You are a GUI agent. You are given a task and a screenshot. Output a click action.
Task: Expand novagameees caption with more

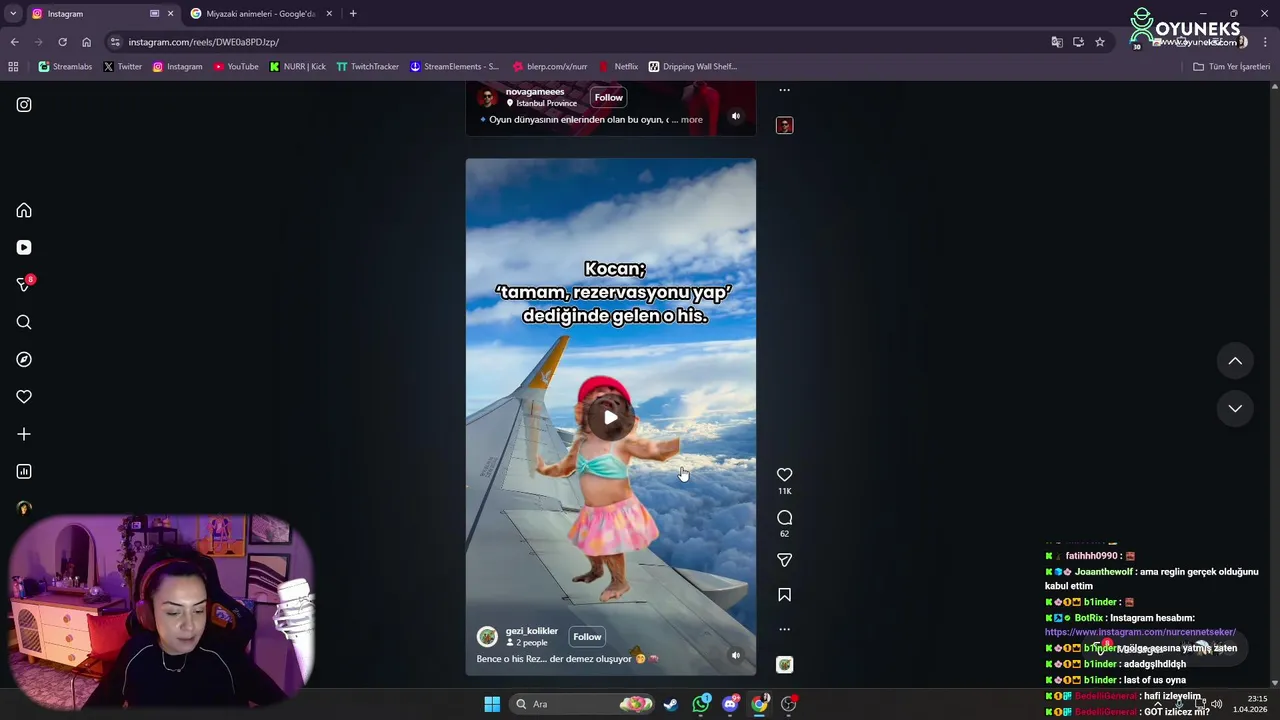[692, 120]
